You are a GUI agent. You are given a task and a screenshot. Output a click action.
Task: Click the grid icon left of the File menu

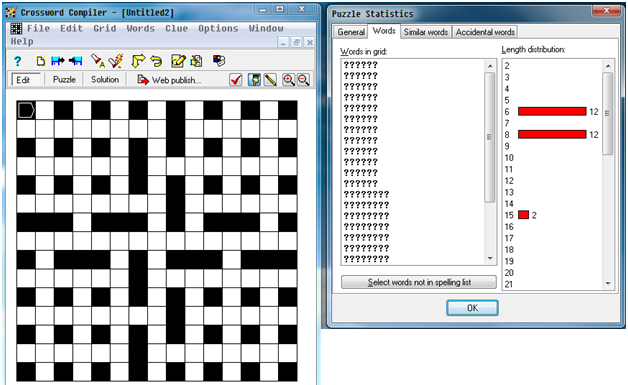click(x=16, y=28)
